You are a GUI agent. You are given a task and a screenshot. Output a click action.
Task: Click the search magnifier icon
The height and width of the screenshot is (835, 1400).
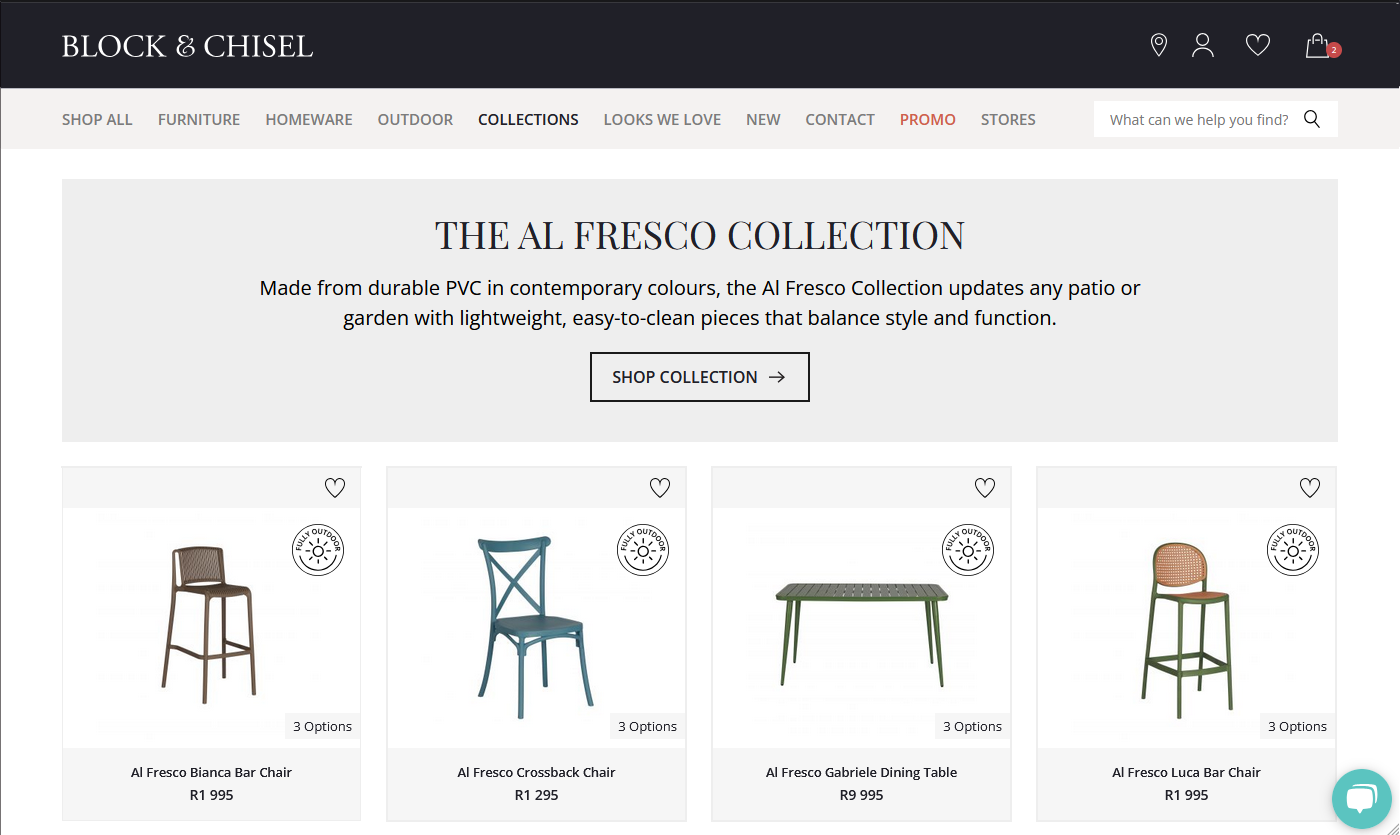(x=1312, y=119)
